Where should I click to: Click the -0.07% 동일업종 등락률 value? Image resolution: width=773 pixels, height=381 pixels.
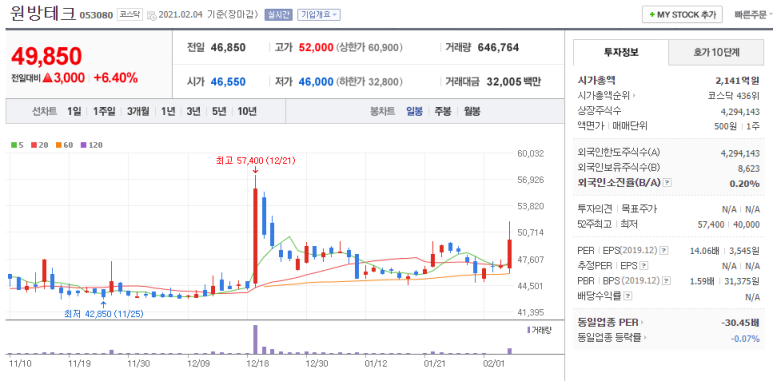pyautogui.click(x=745, y=338)
